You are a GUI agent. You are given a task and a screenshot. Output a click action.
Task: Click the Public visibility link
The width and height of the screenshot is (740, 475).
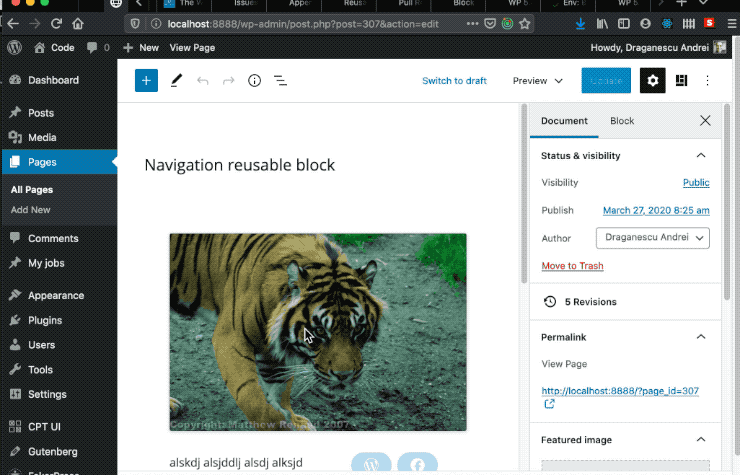(x=696, y=183)
